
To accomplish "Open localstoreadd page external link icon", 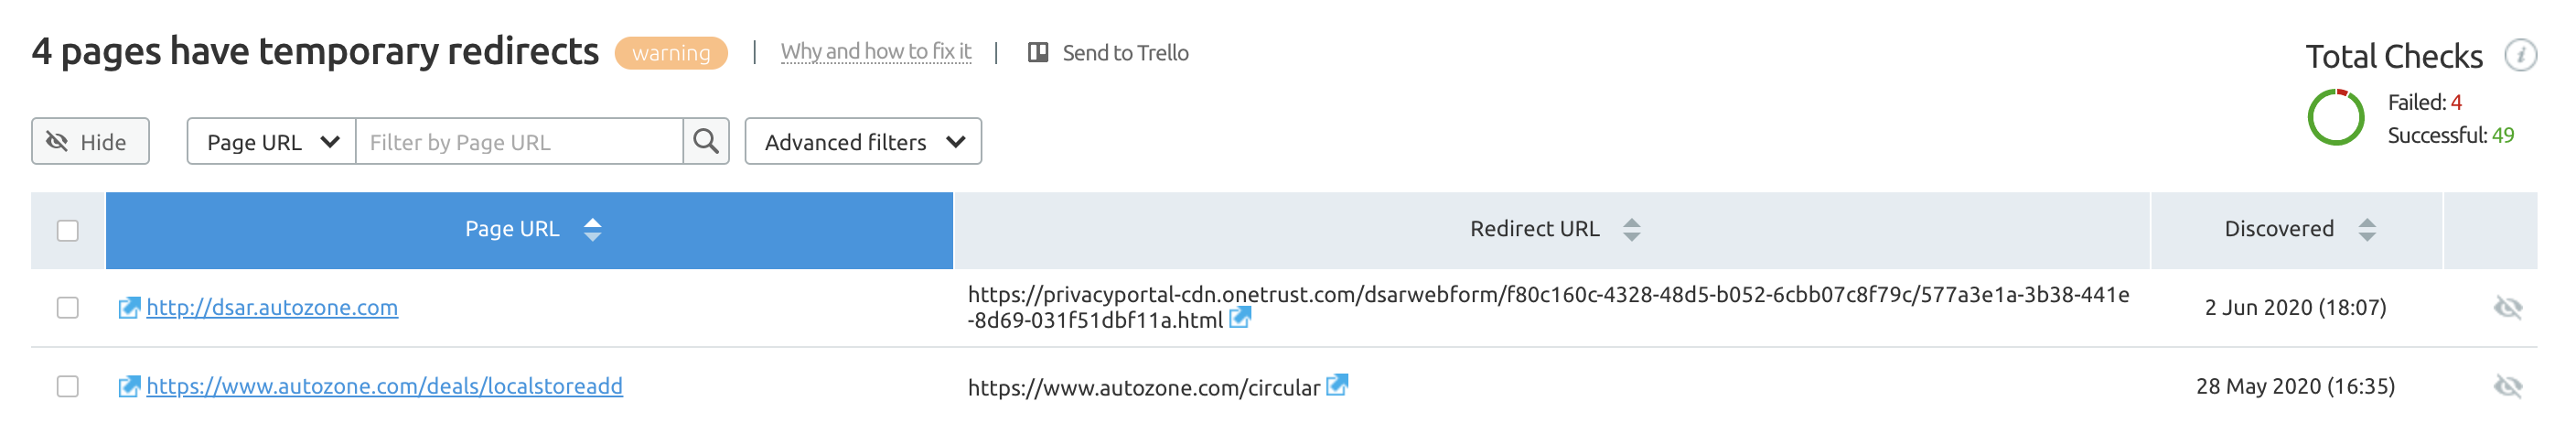I will coord(129,387).
